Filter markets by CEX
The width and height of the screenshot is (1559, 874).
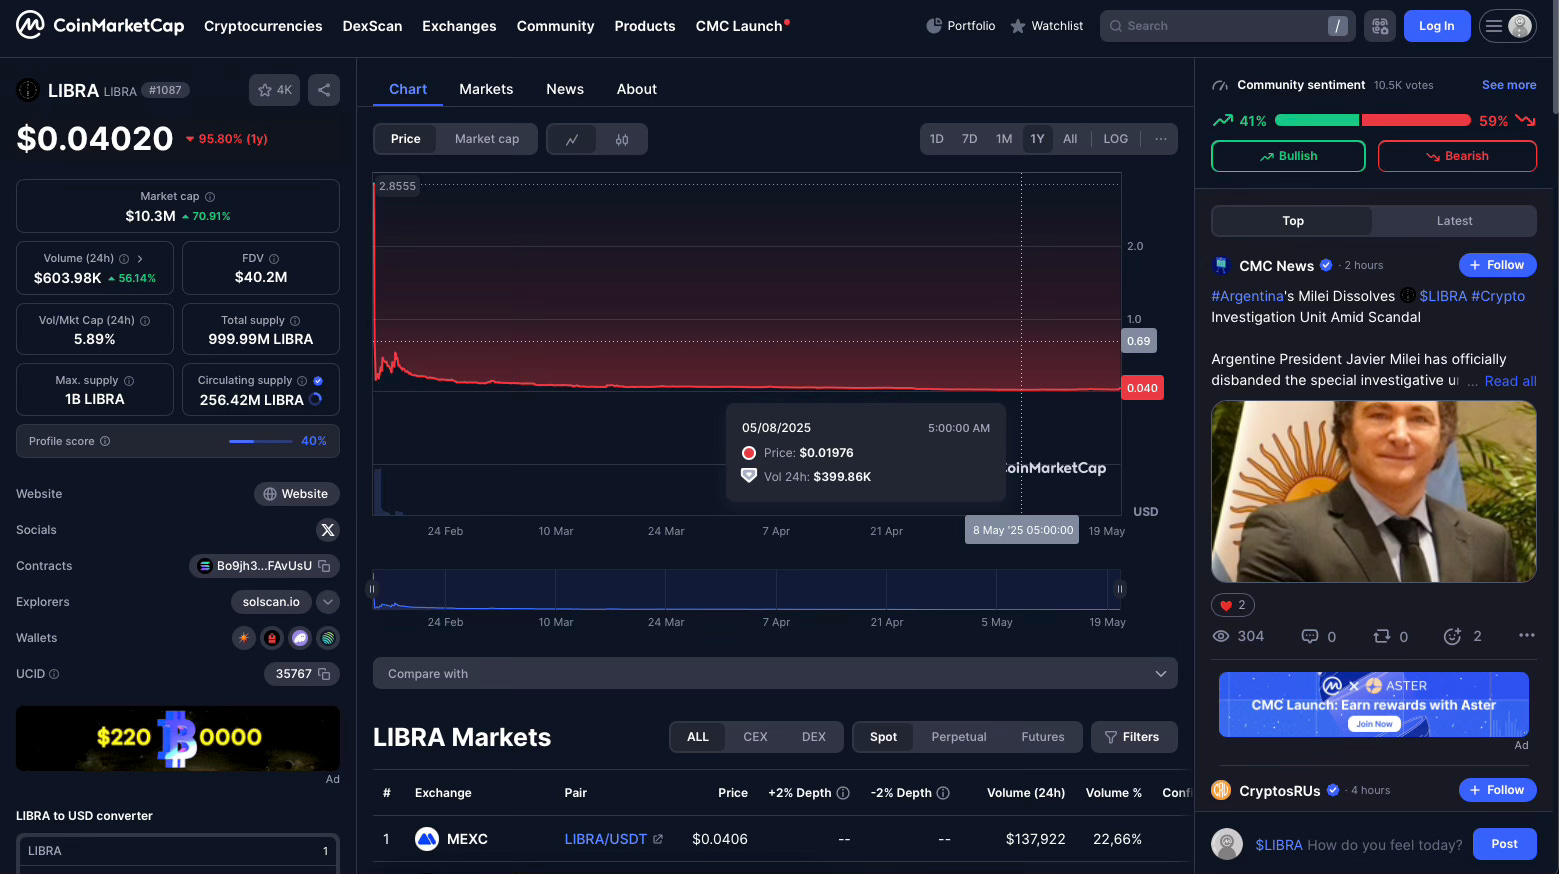755,737
